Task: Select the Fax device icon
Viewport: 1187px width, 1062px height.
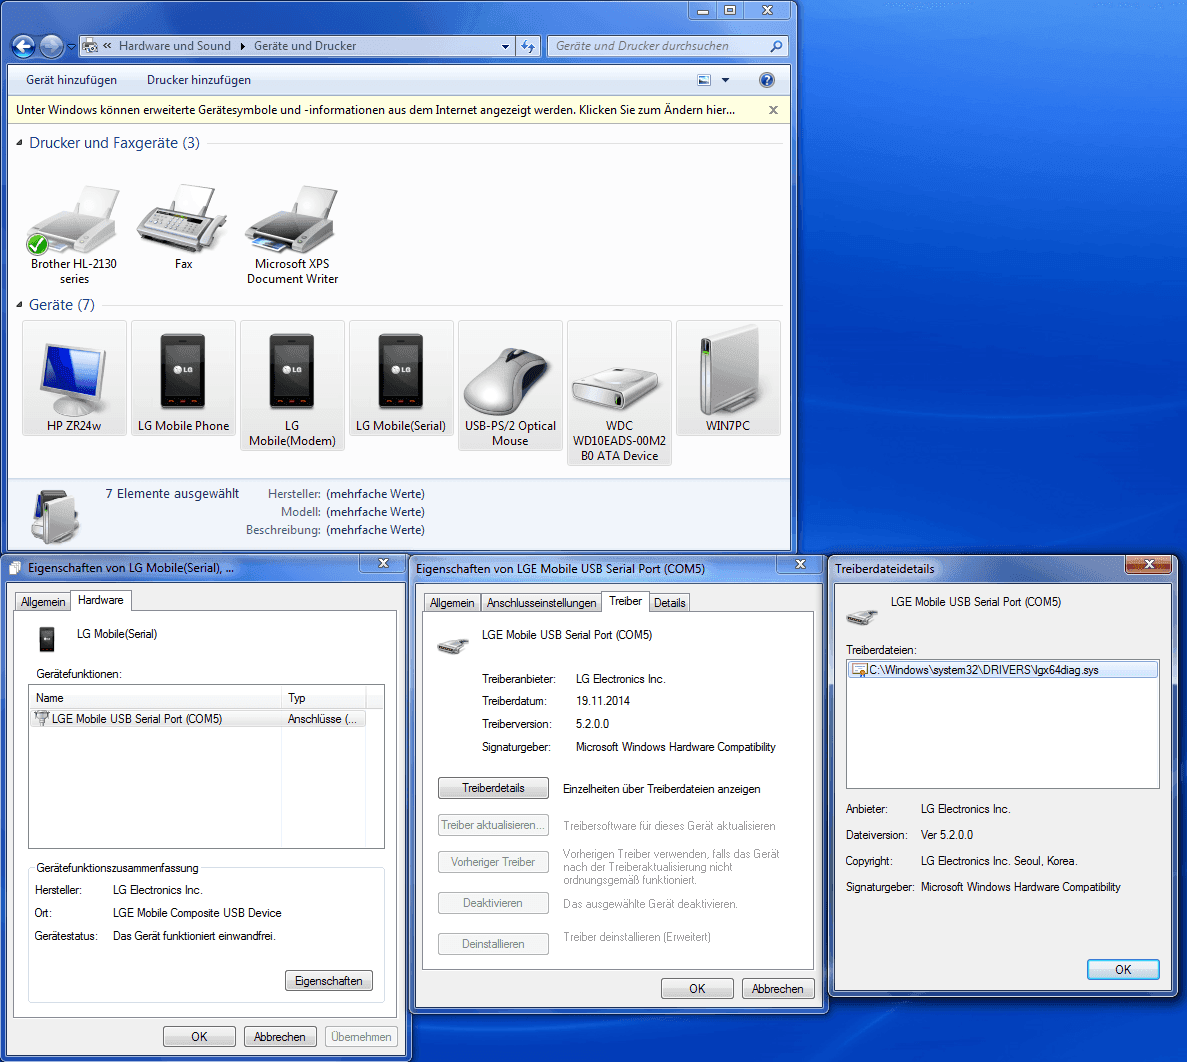Action: click(x=182, y=218)
